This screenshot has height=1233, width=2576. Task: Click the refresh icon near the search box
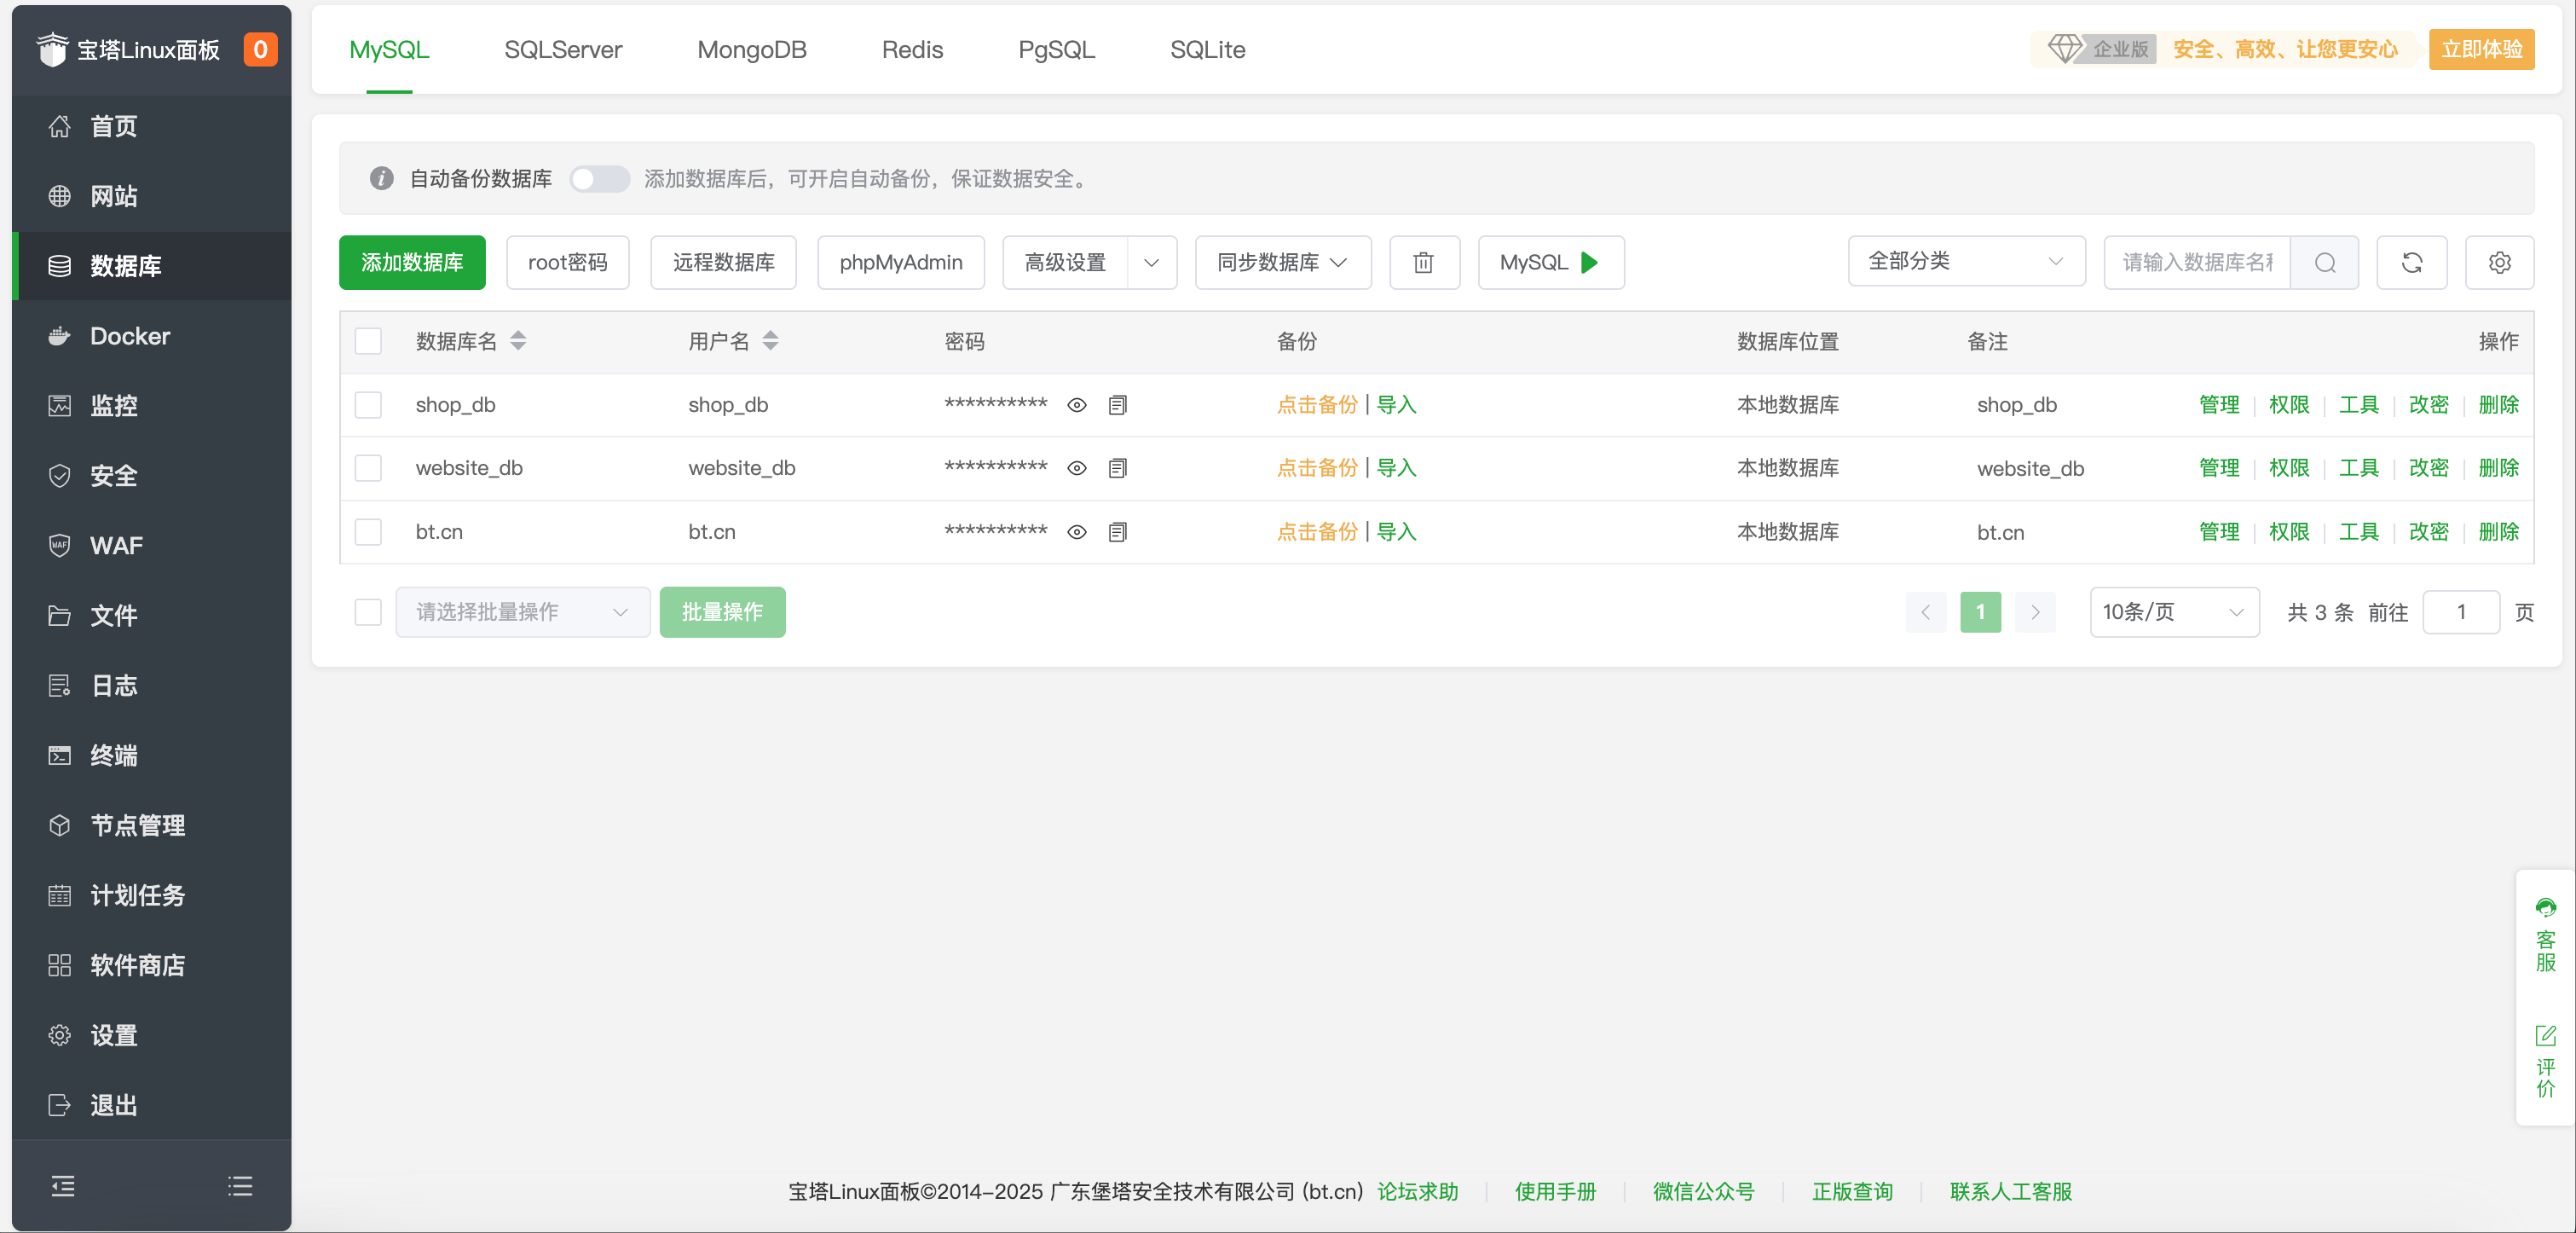click(x=2412, y=262)
